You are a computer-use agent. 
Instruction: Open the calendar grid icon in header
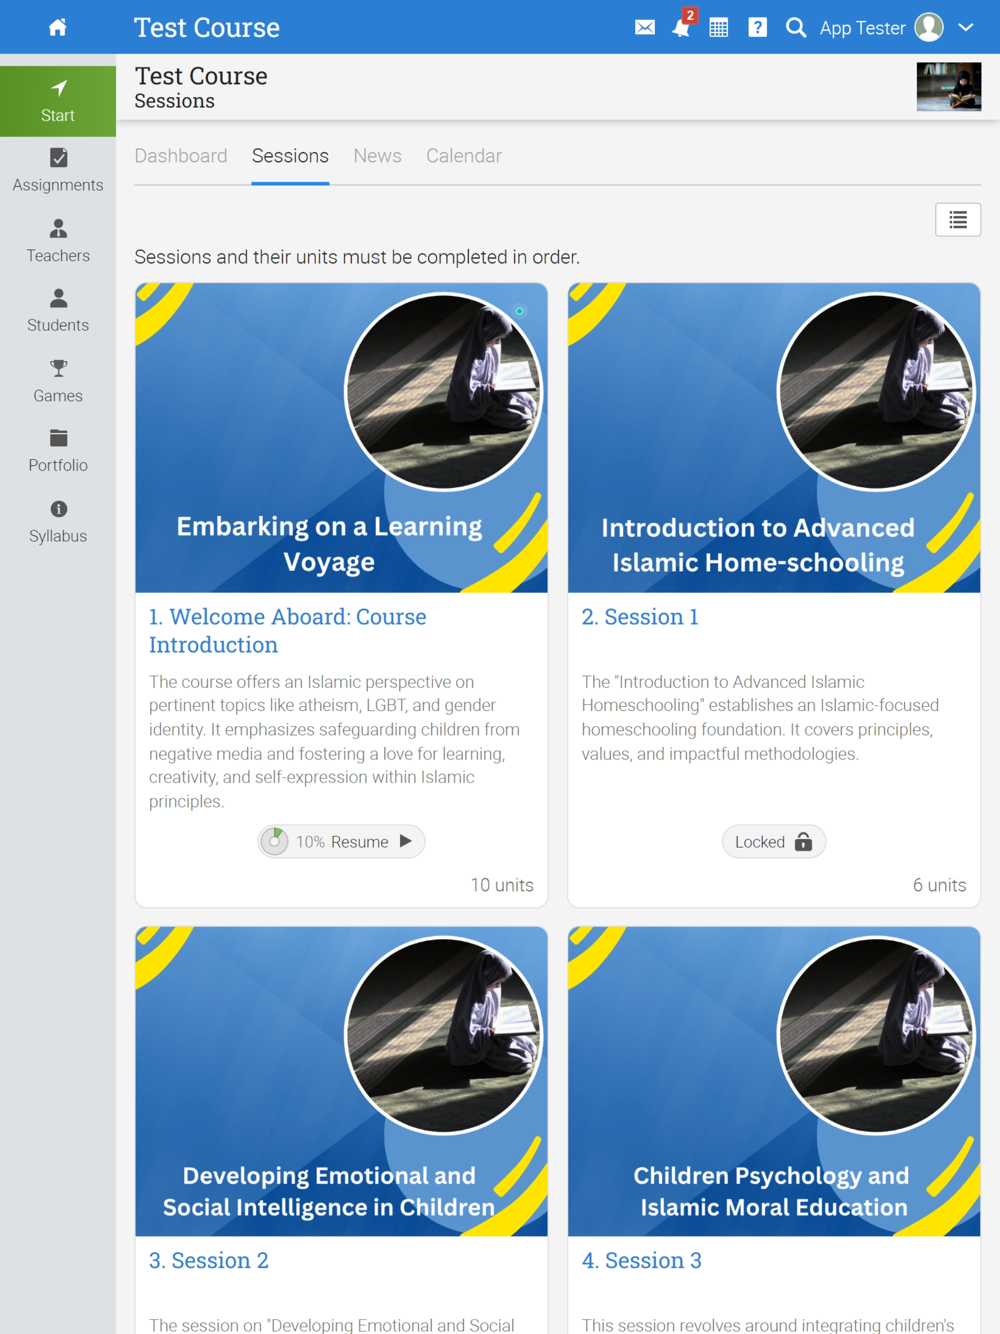[x=719, y=27]
